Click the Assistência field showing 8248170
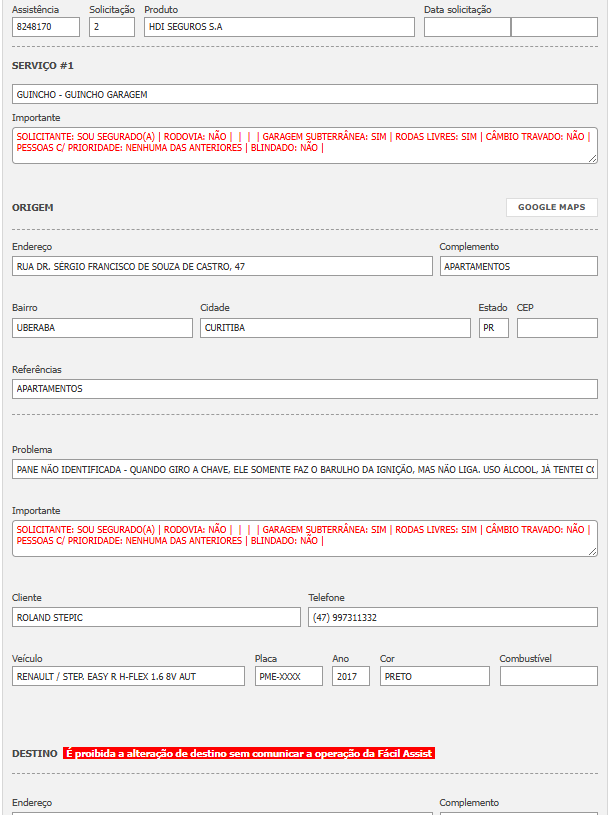 click(x=46, y=27)
